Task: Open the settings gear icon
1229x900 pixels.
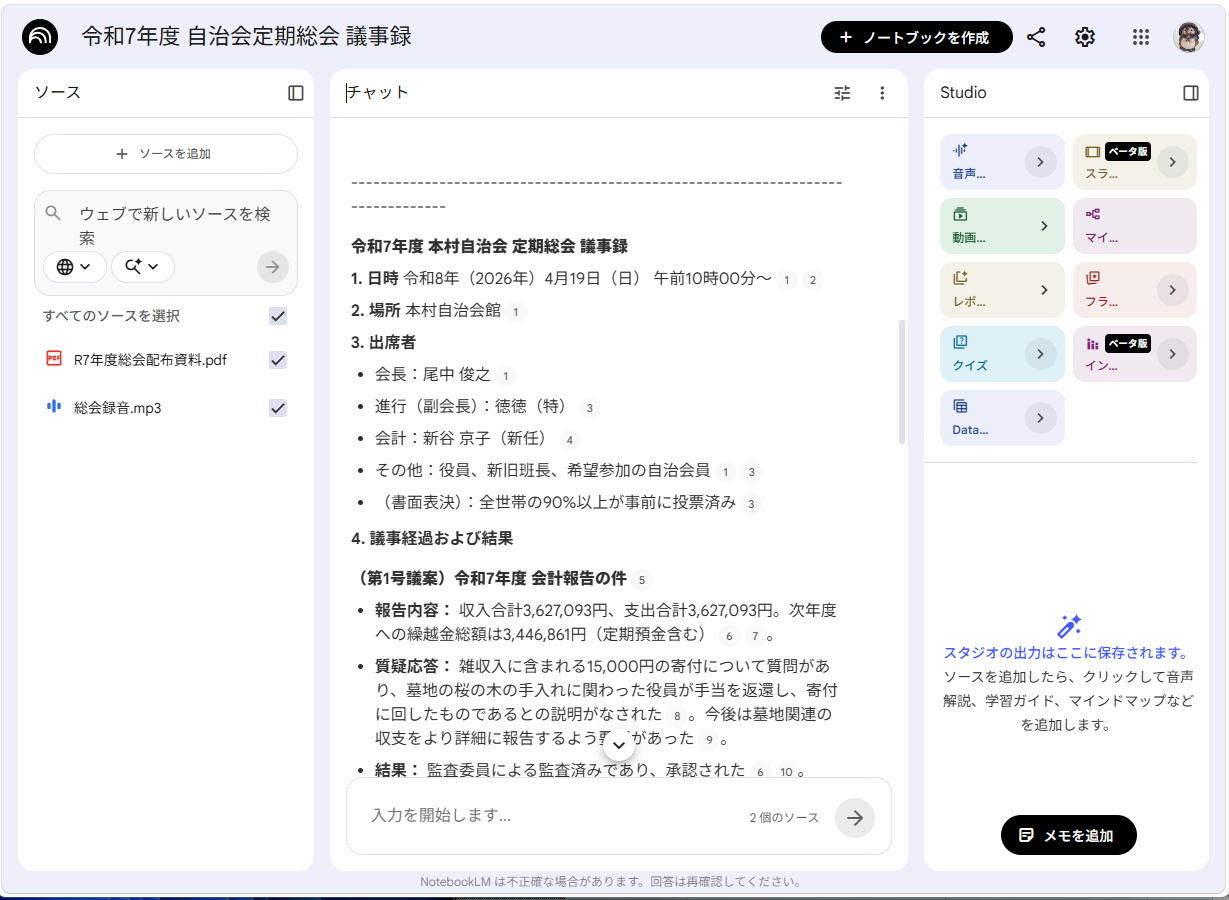Action: click(x=1085, y=37)
